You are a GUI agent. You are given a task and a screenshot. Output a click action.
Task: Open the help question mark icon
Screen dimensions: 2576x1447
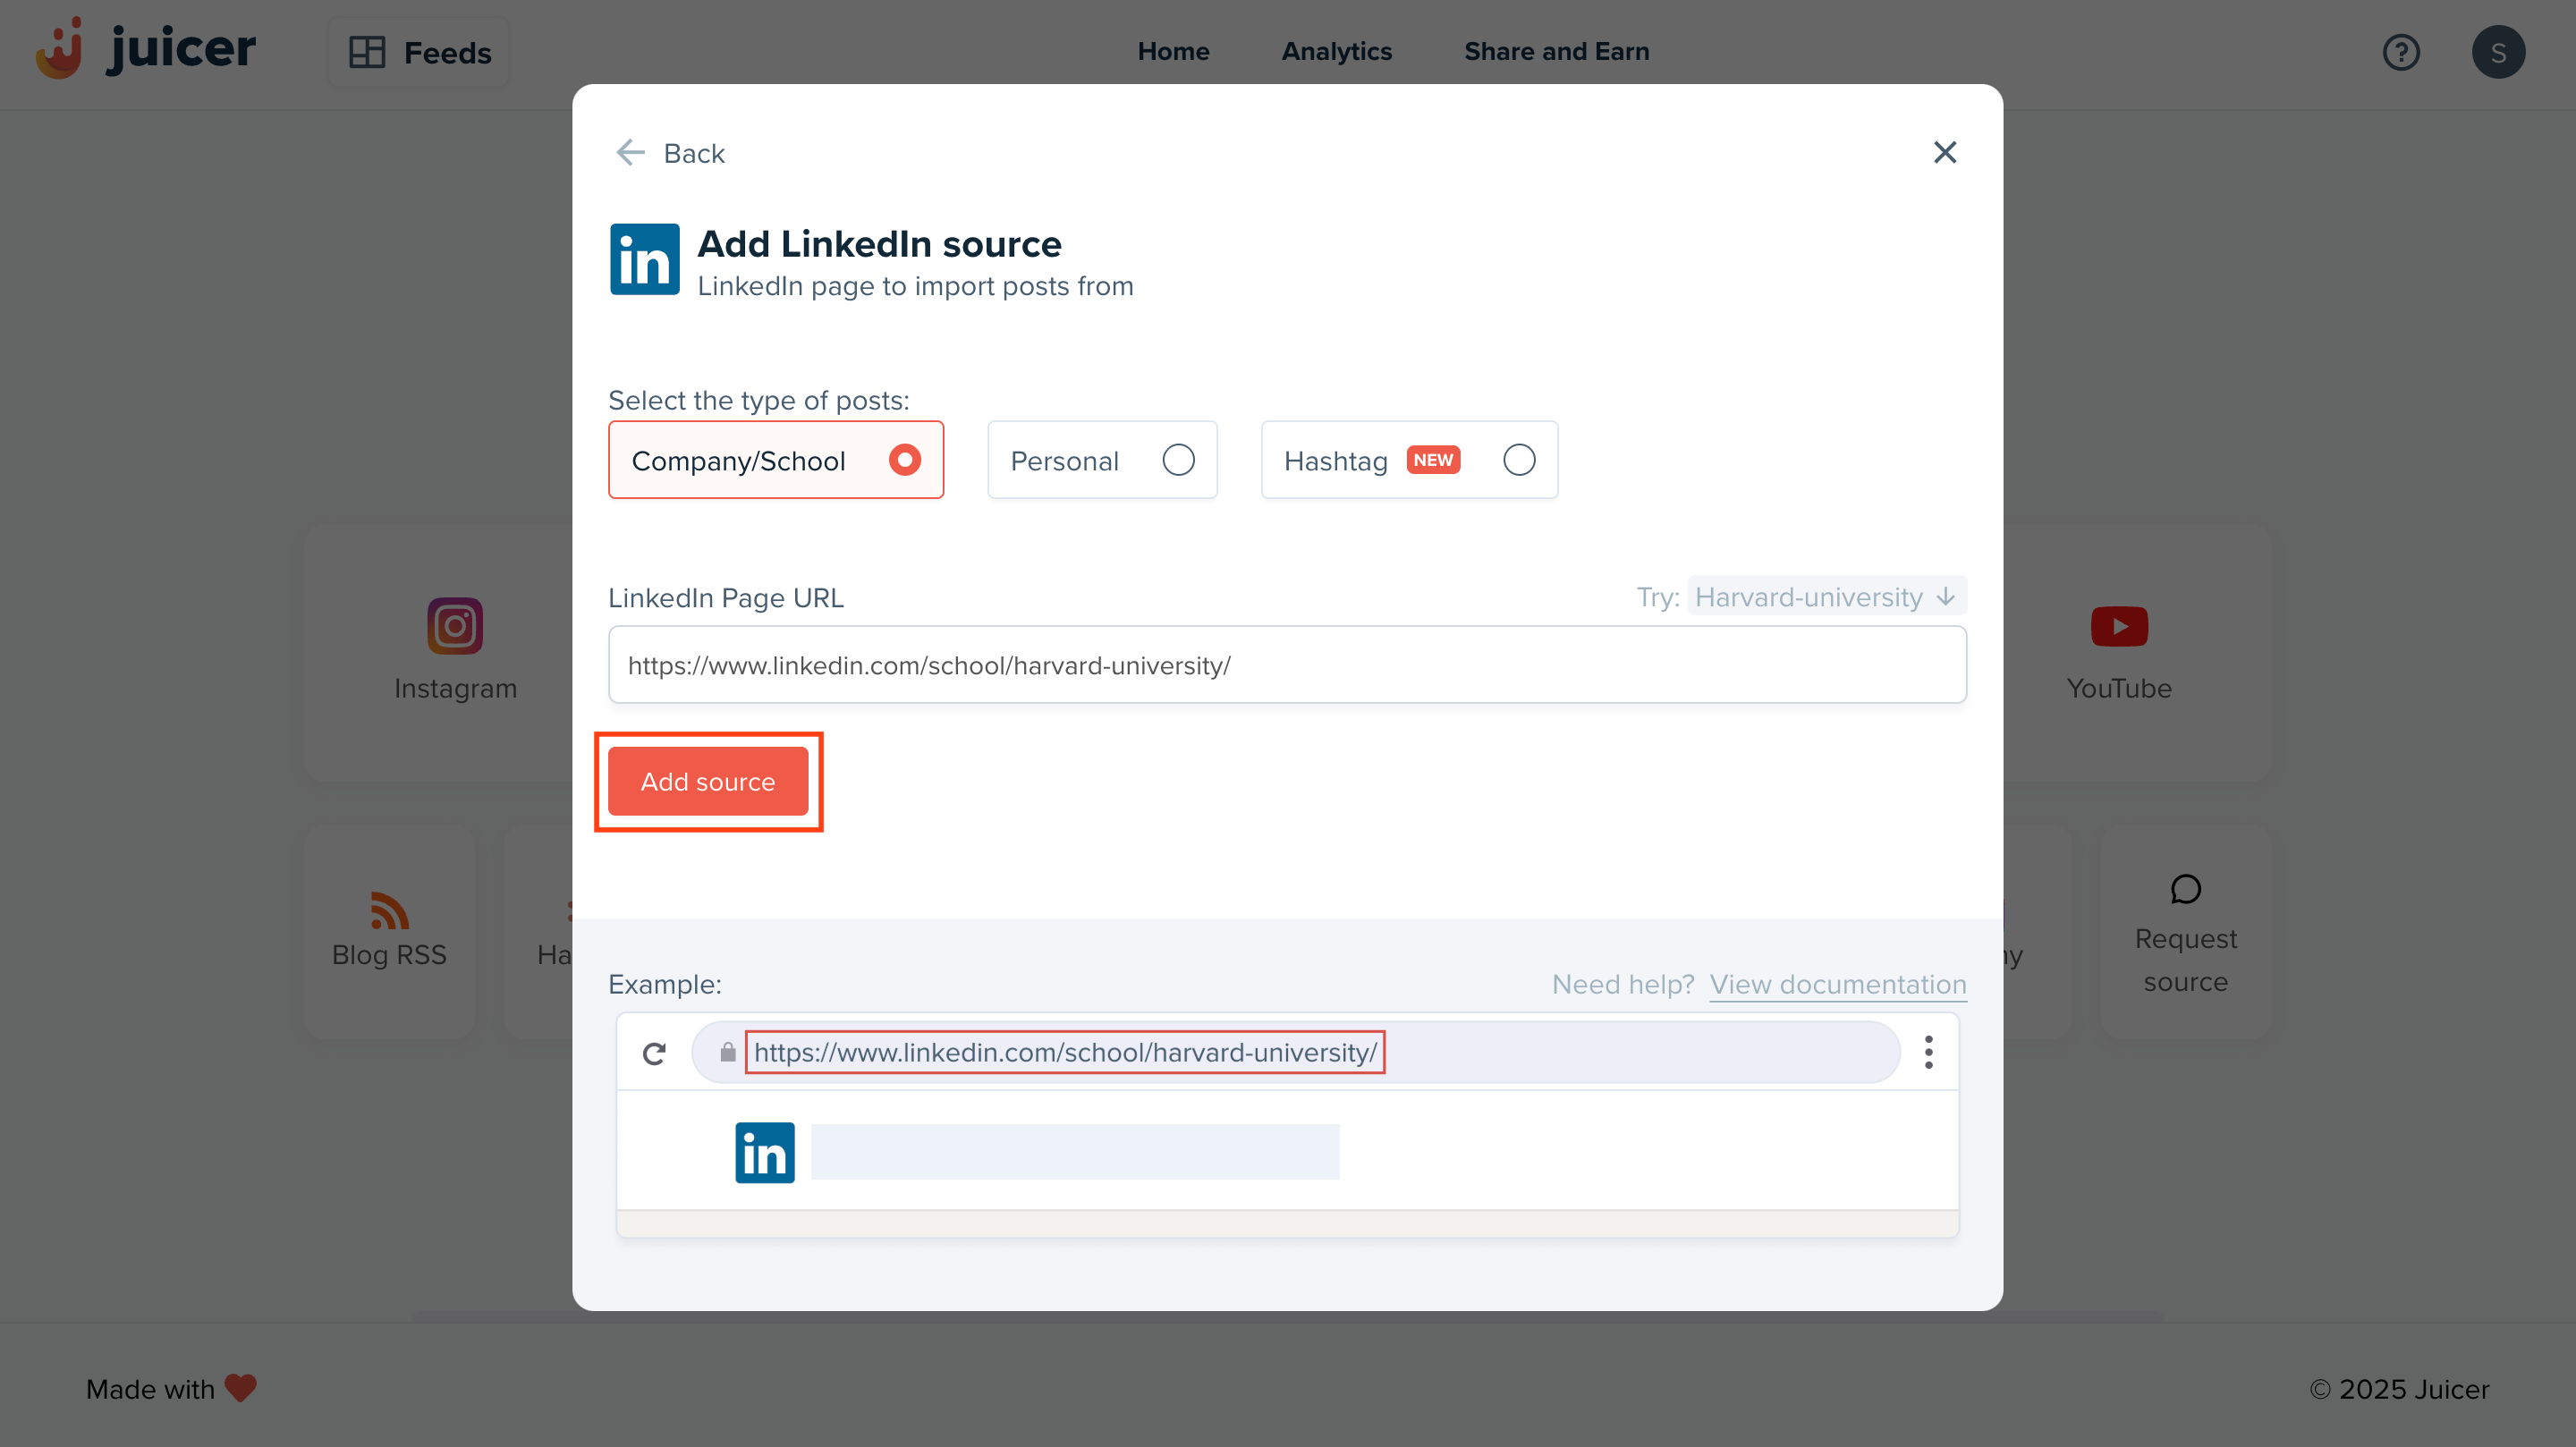point(2401,52)
